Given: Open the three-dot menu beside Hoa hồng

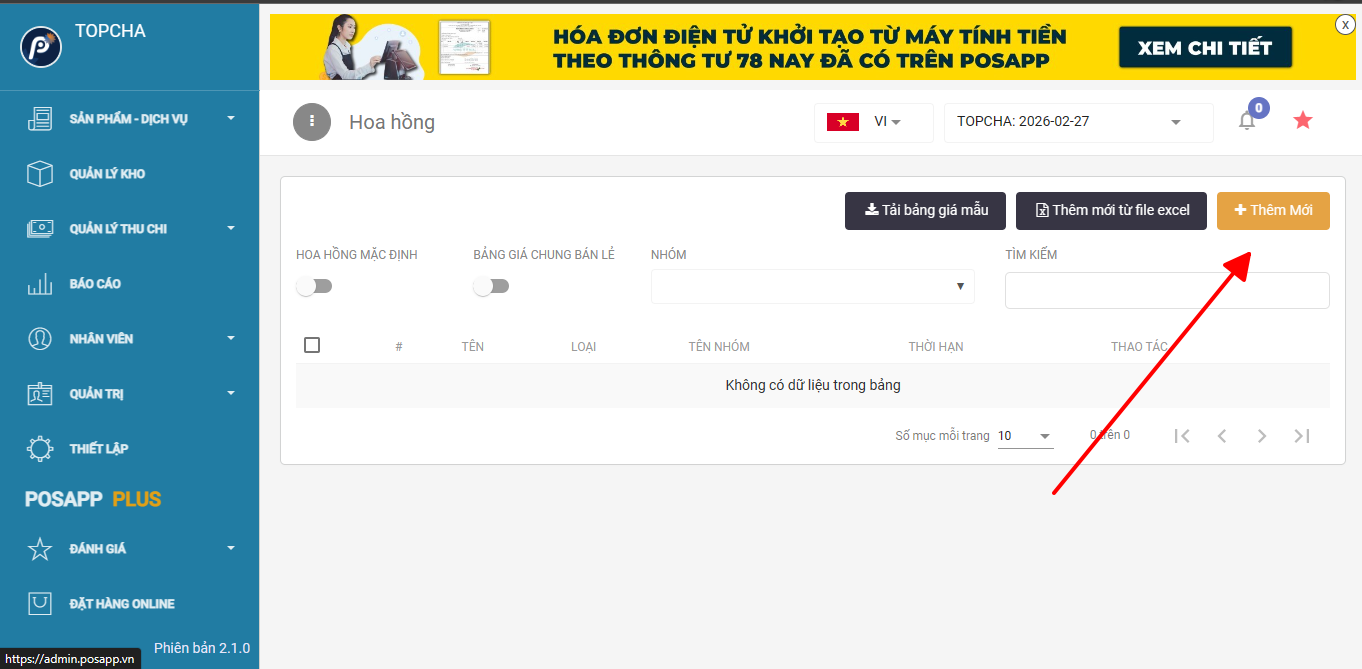Looking at the screenshot, I should tap(312, 122).
